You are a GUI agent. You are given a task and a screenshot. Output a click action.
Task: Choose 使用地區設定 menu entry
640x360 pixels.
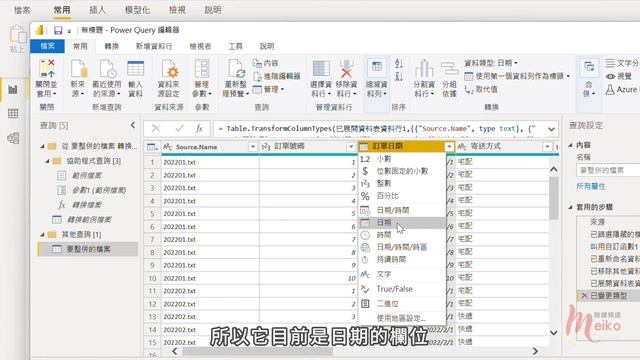(402, 318)
